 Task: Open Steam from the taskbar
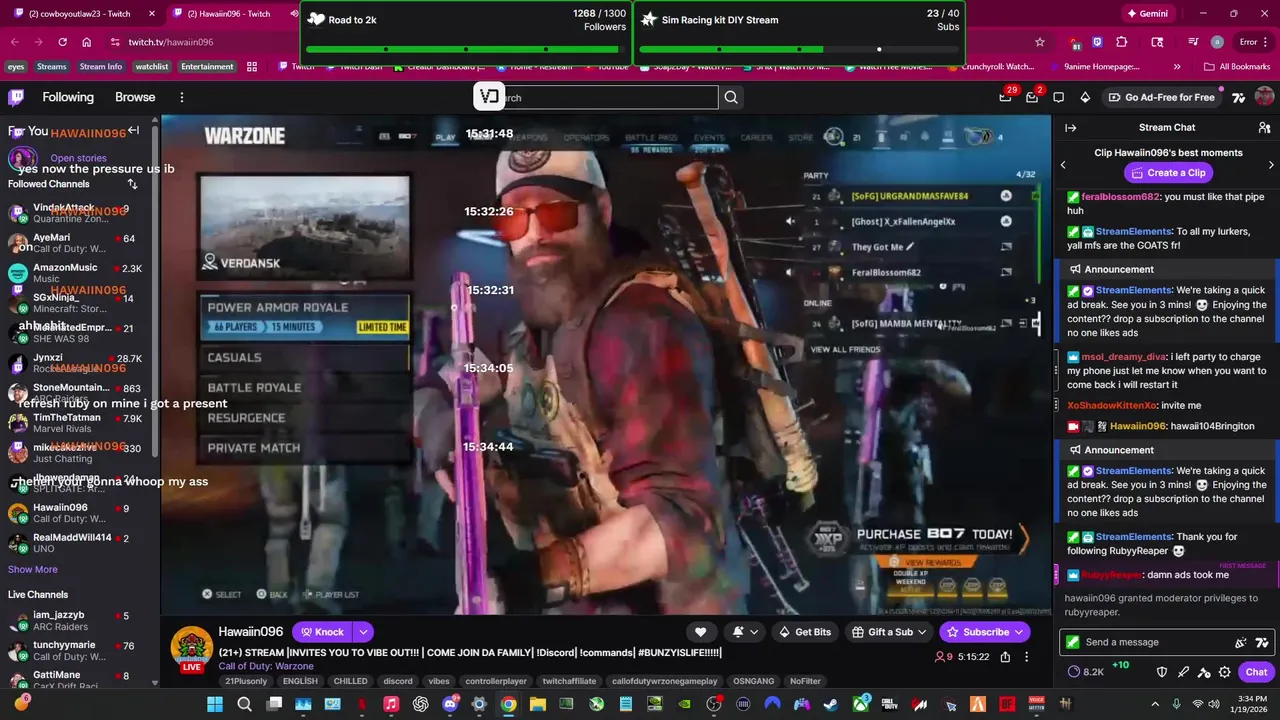(x=831, y=704)
